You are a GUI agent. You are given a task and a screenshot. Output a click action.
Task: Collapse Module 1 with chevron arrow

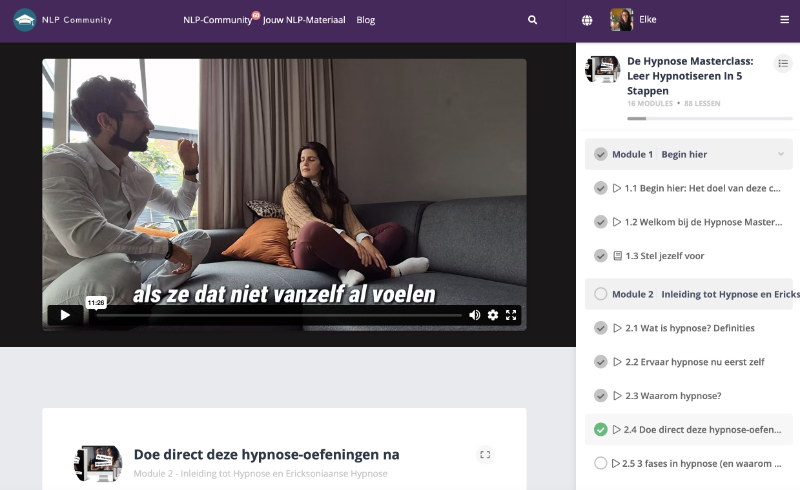pos(781,154)
